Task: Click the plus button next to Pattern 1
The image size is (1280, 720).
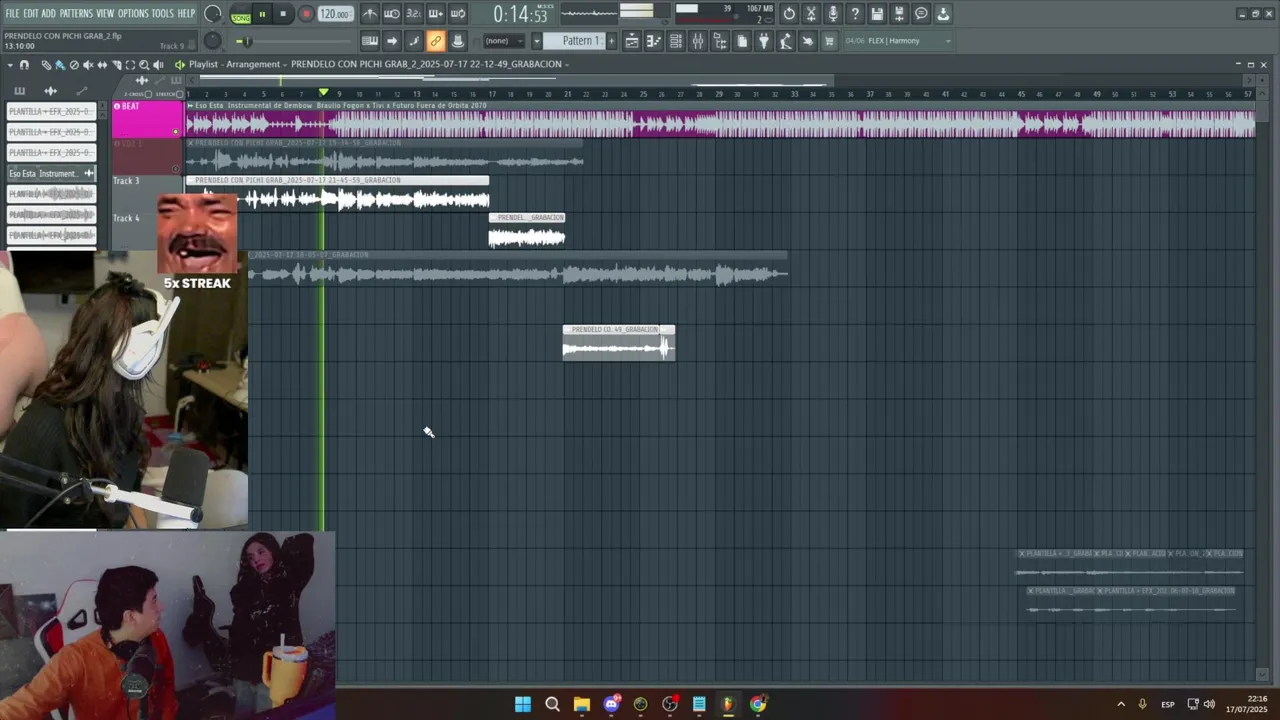Action: (612, 41)
